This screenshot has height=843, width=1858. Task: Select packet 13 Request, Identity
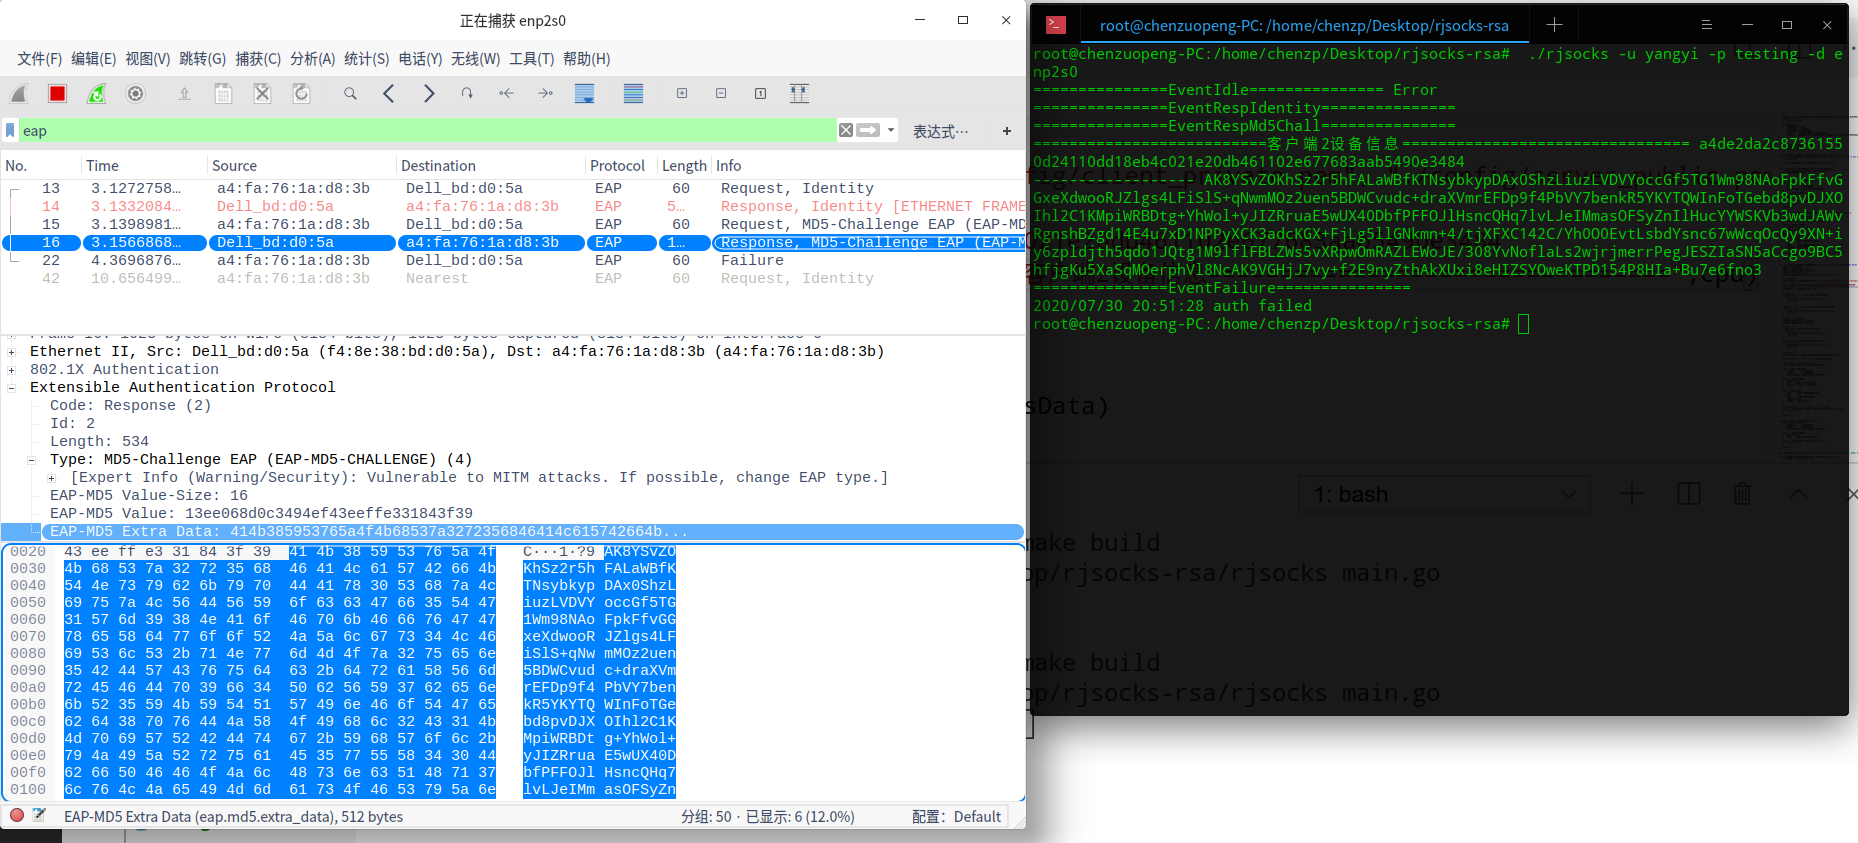tap(514, 188)
